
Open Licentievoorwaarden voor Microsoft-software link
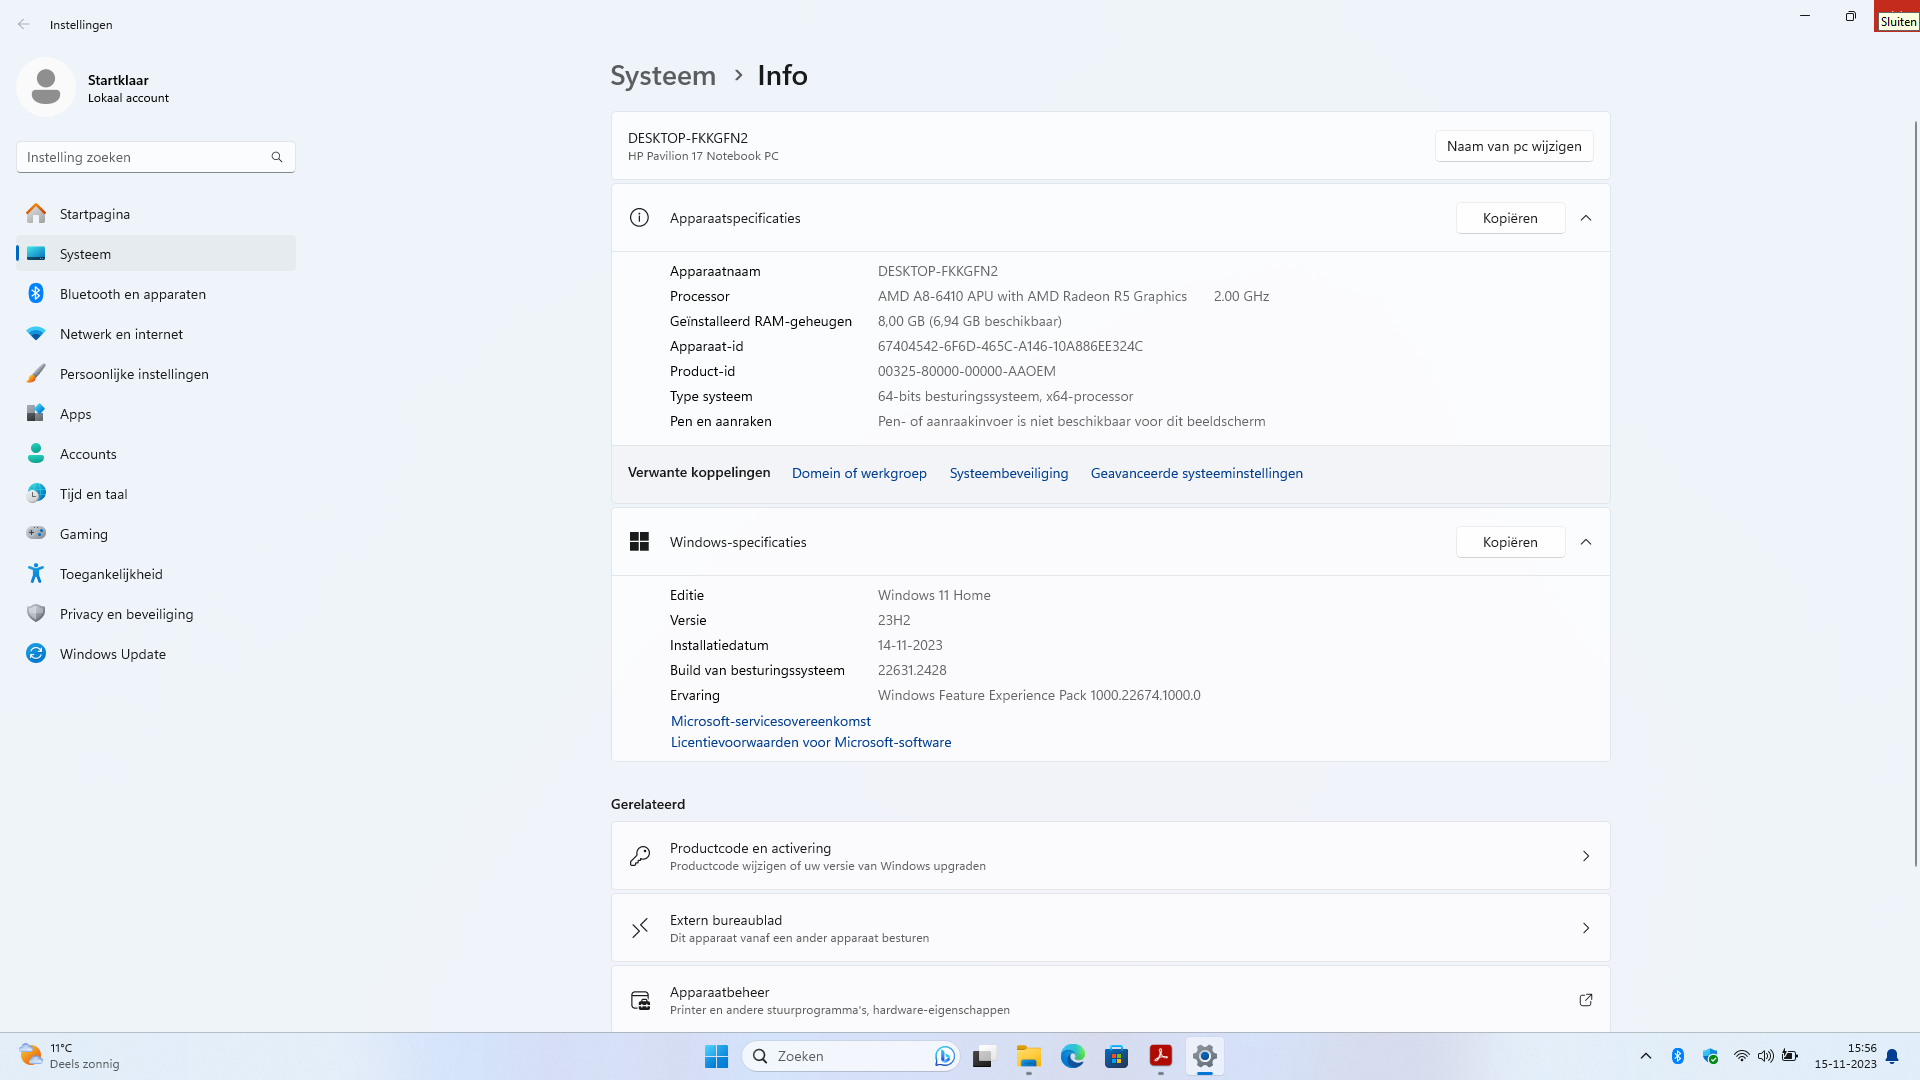pyautogui.click(x=811, y=742)
